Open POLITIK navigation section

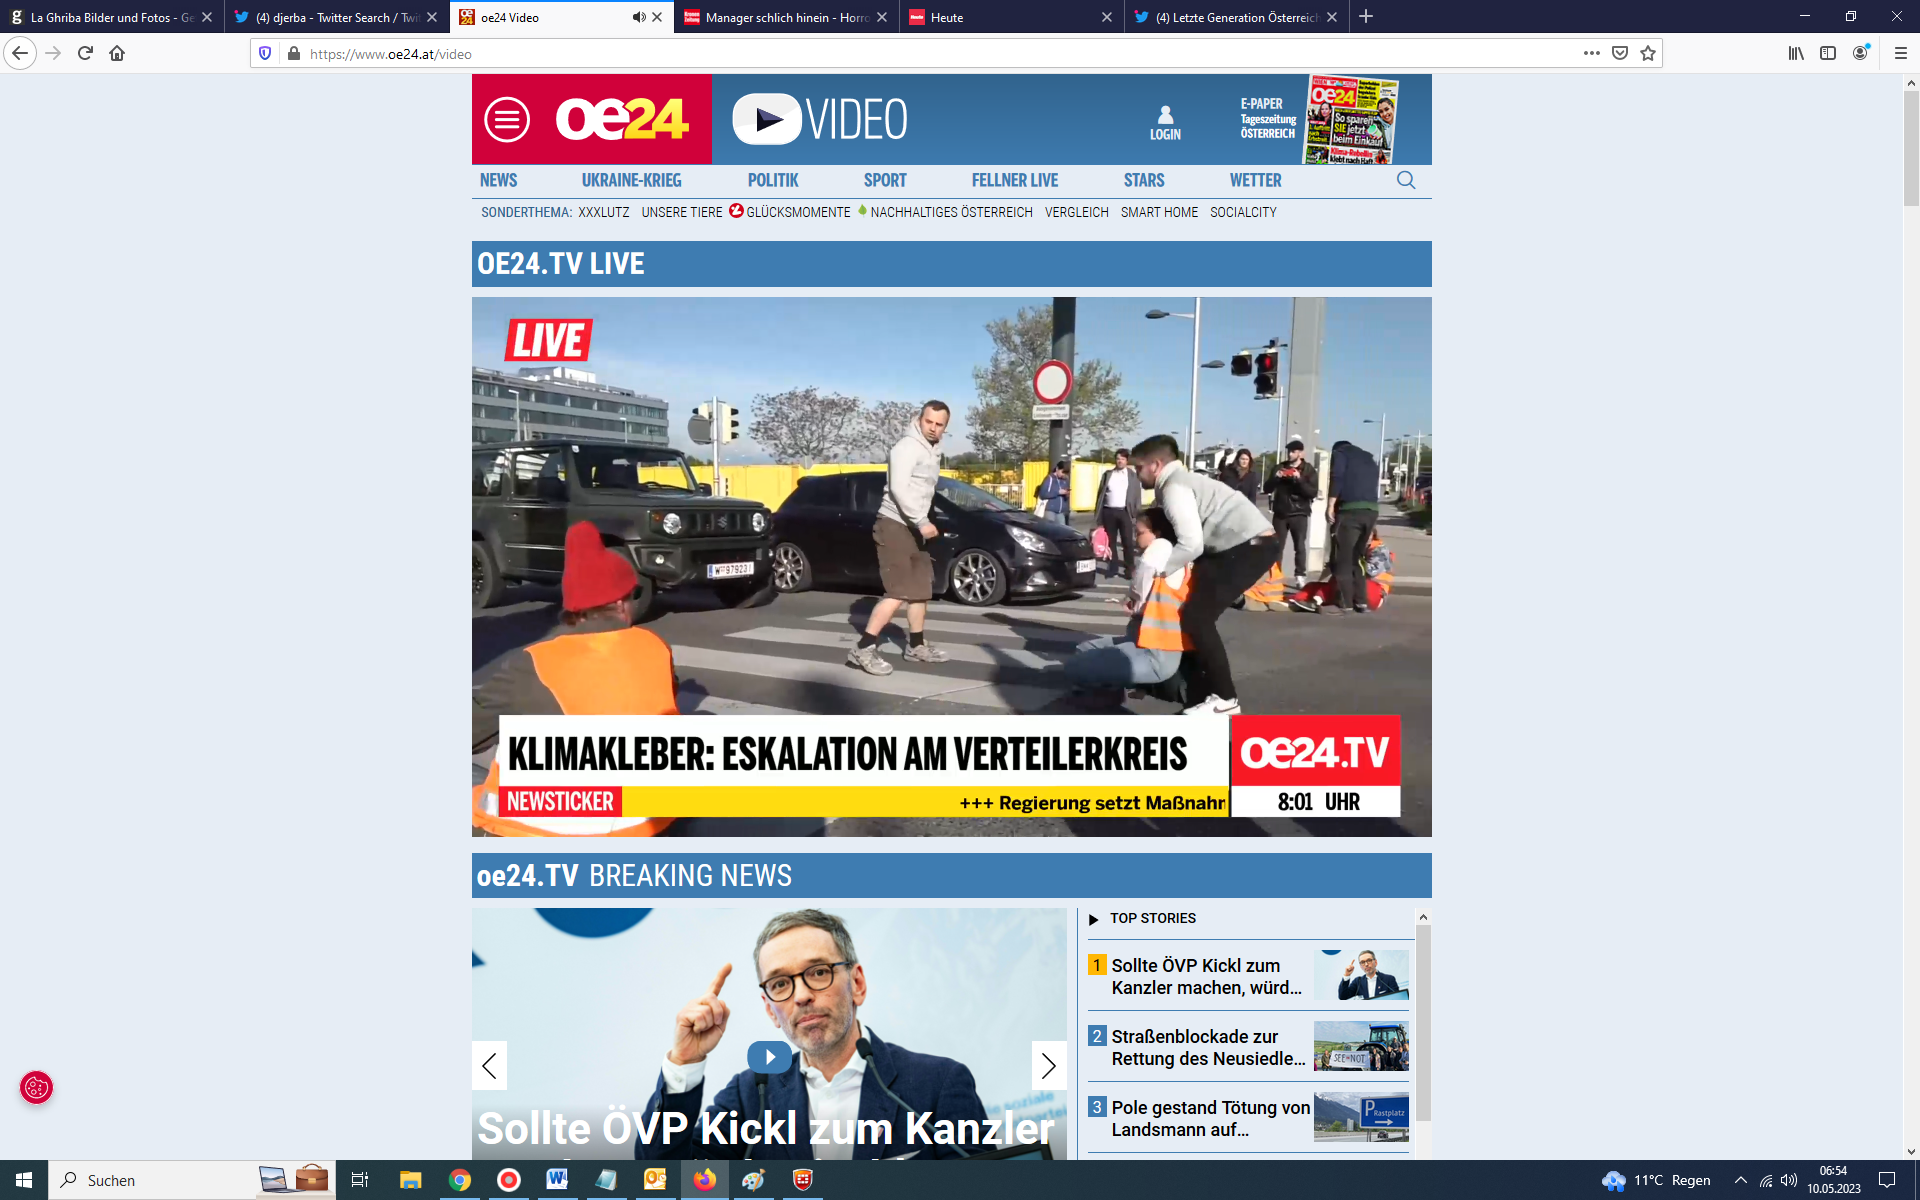click(x=773, y=180)
